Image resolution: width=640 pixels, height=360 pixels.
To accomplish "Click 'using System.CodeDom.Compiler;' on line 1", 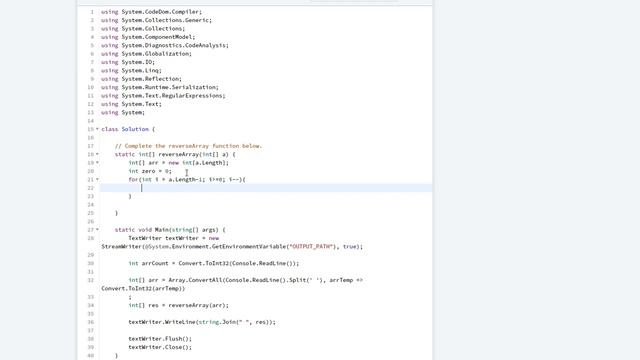I will (151, 12).
